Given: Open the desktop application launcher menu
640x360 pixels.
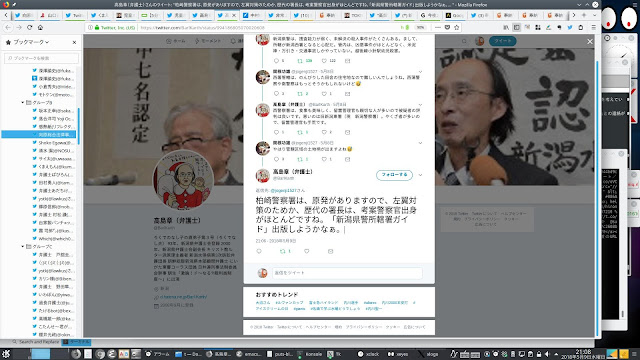Looking at the screenshot, I should (x=6, y=354).
